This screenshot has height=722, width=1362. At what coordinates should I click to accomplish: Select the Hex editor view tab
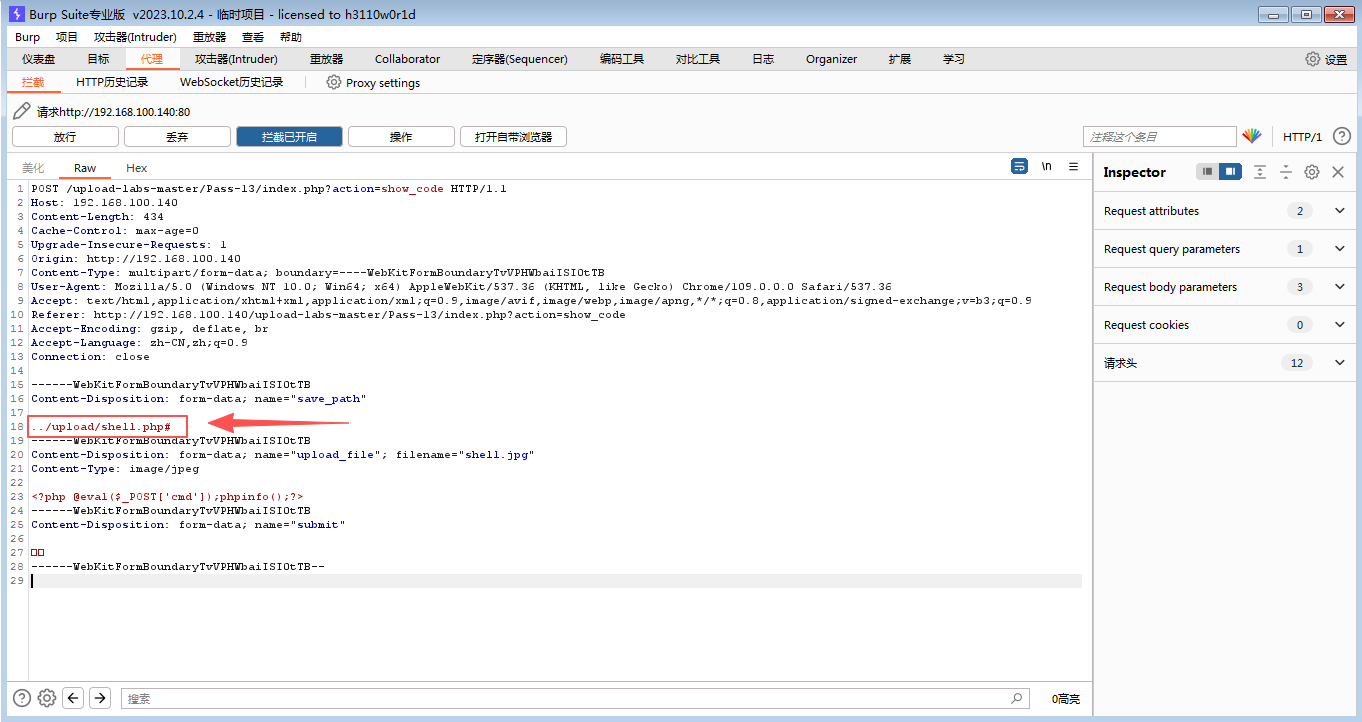click(x=137, y=168)
